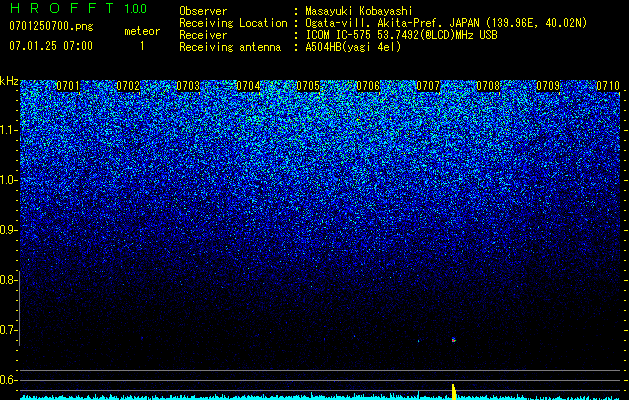
Task: Click the filename 0701250700.png
Action: point(51,27)
